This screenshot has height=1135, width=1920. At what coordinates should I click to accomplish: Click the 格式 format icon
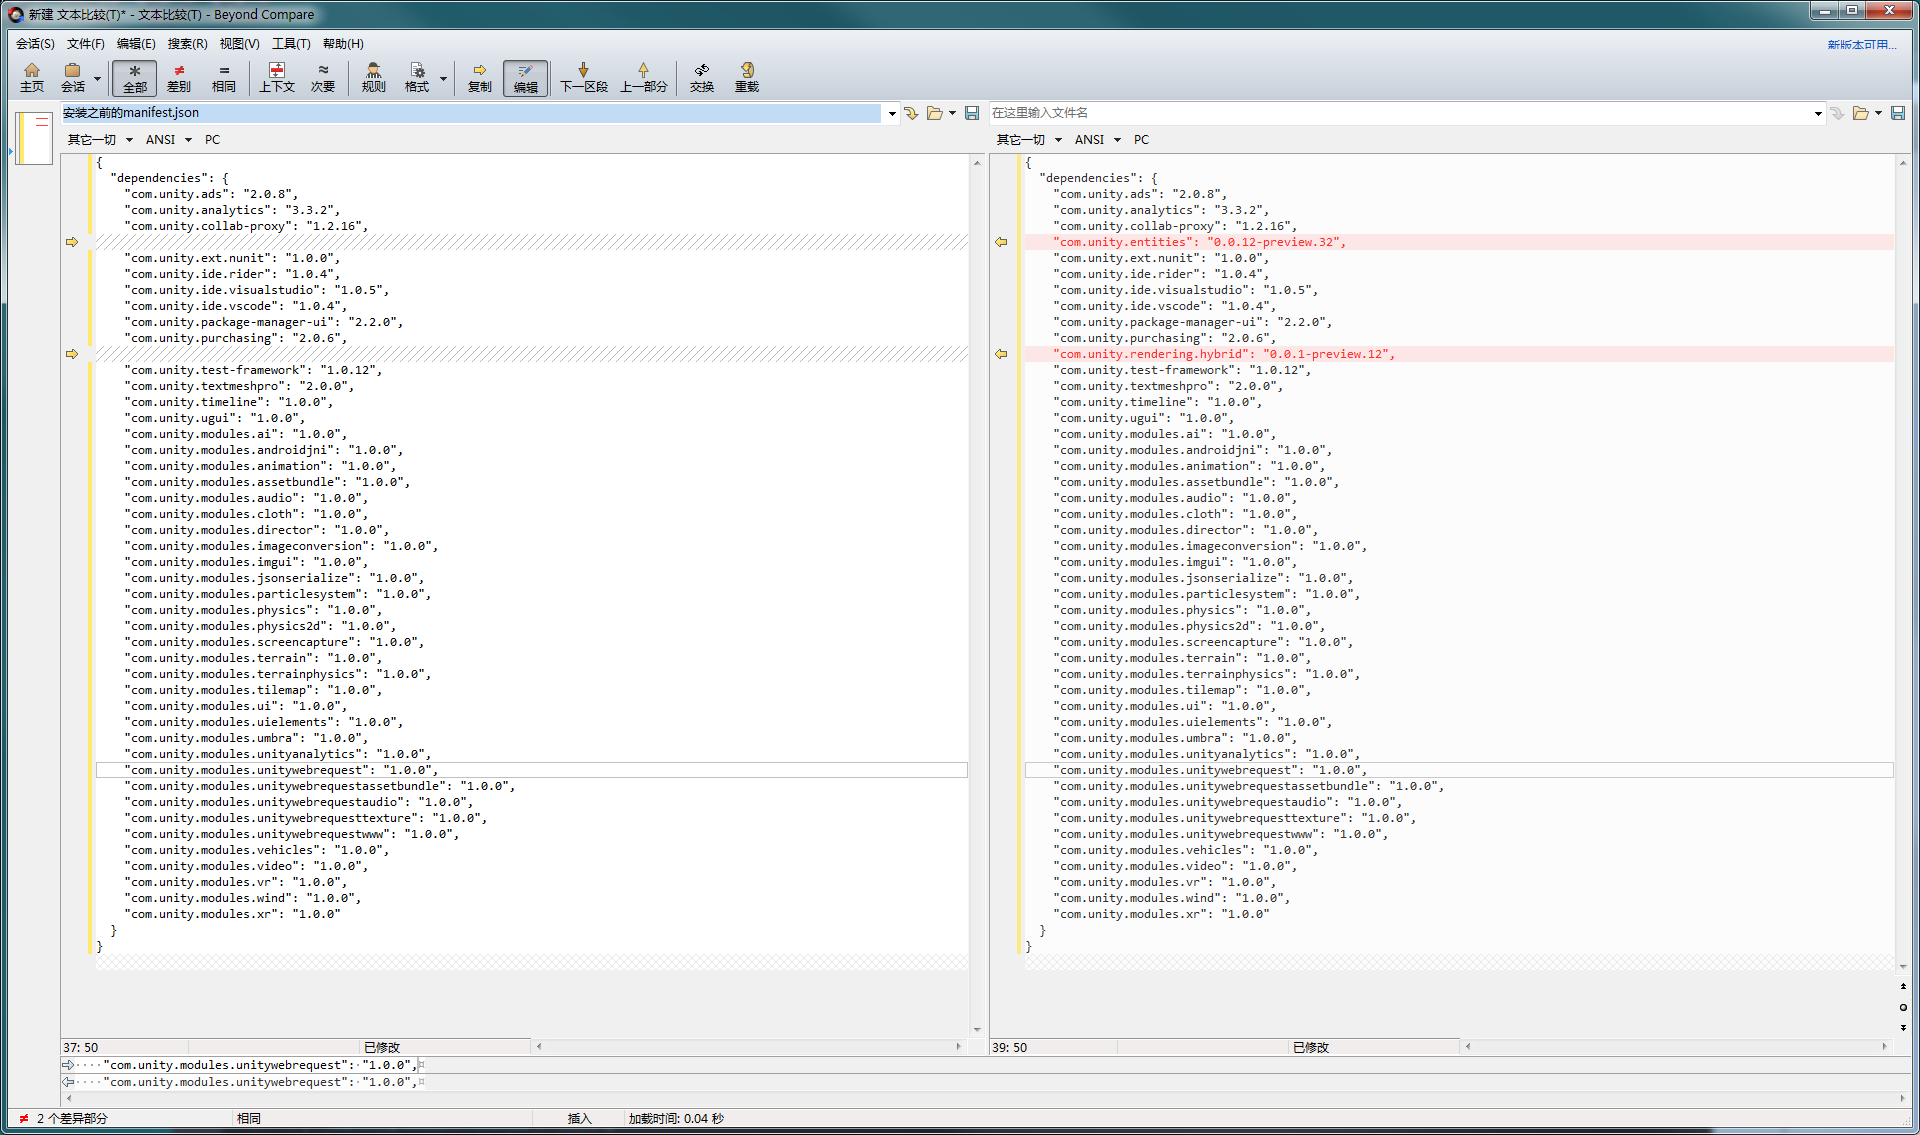416,77
